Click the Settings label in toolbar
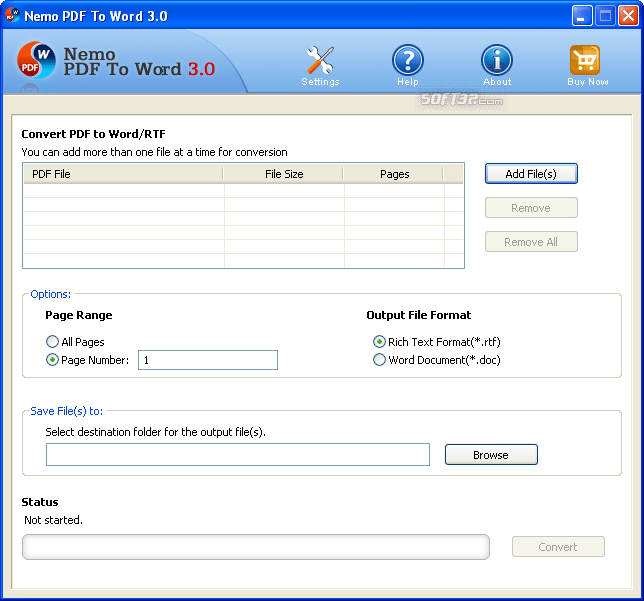 pyautogui.click(x=320, y=82)
